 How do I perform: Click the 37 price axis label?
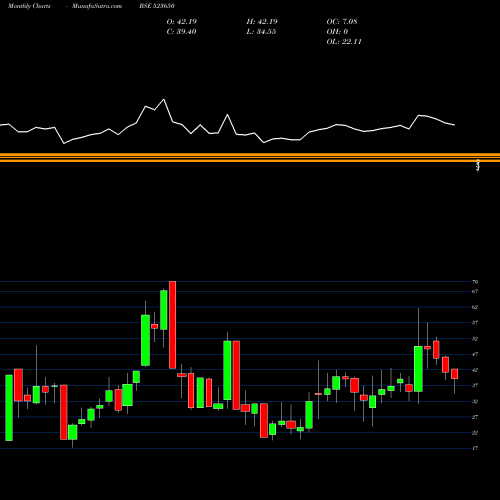click(475, 386)
